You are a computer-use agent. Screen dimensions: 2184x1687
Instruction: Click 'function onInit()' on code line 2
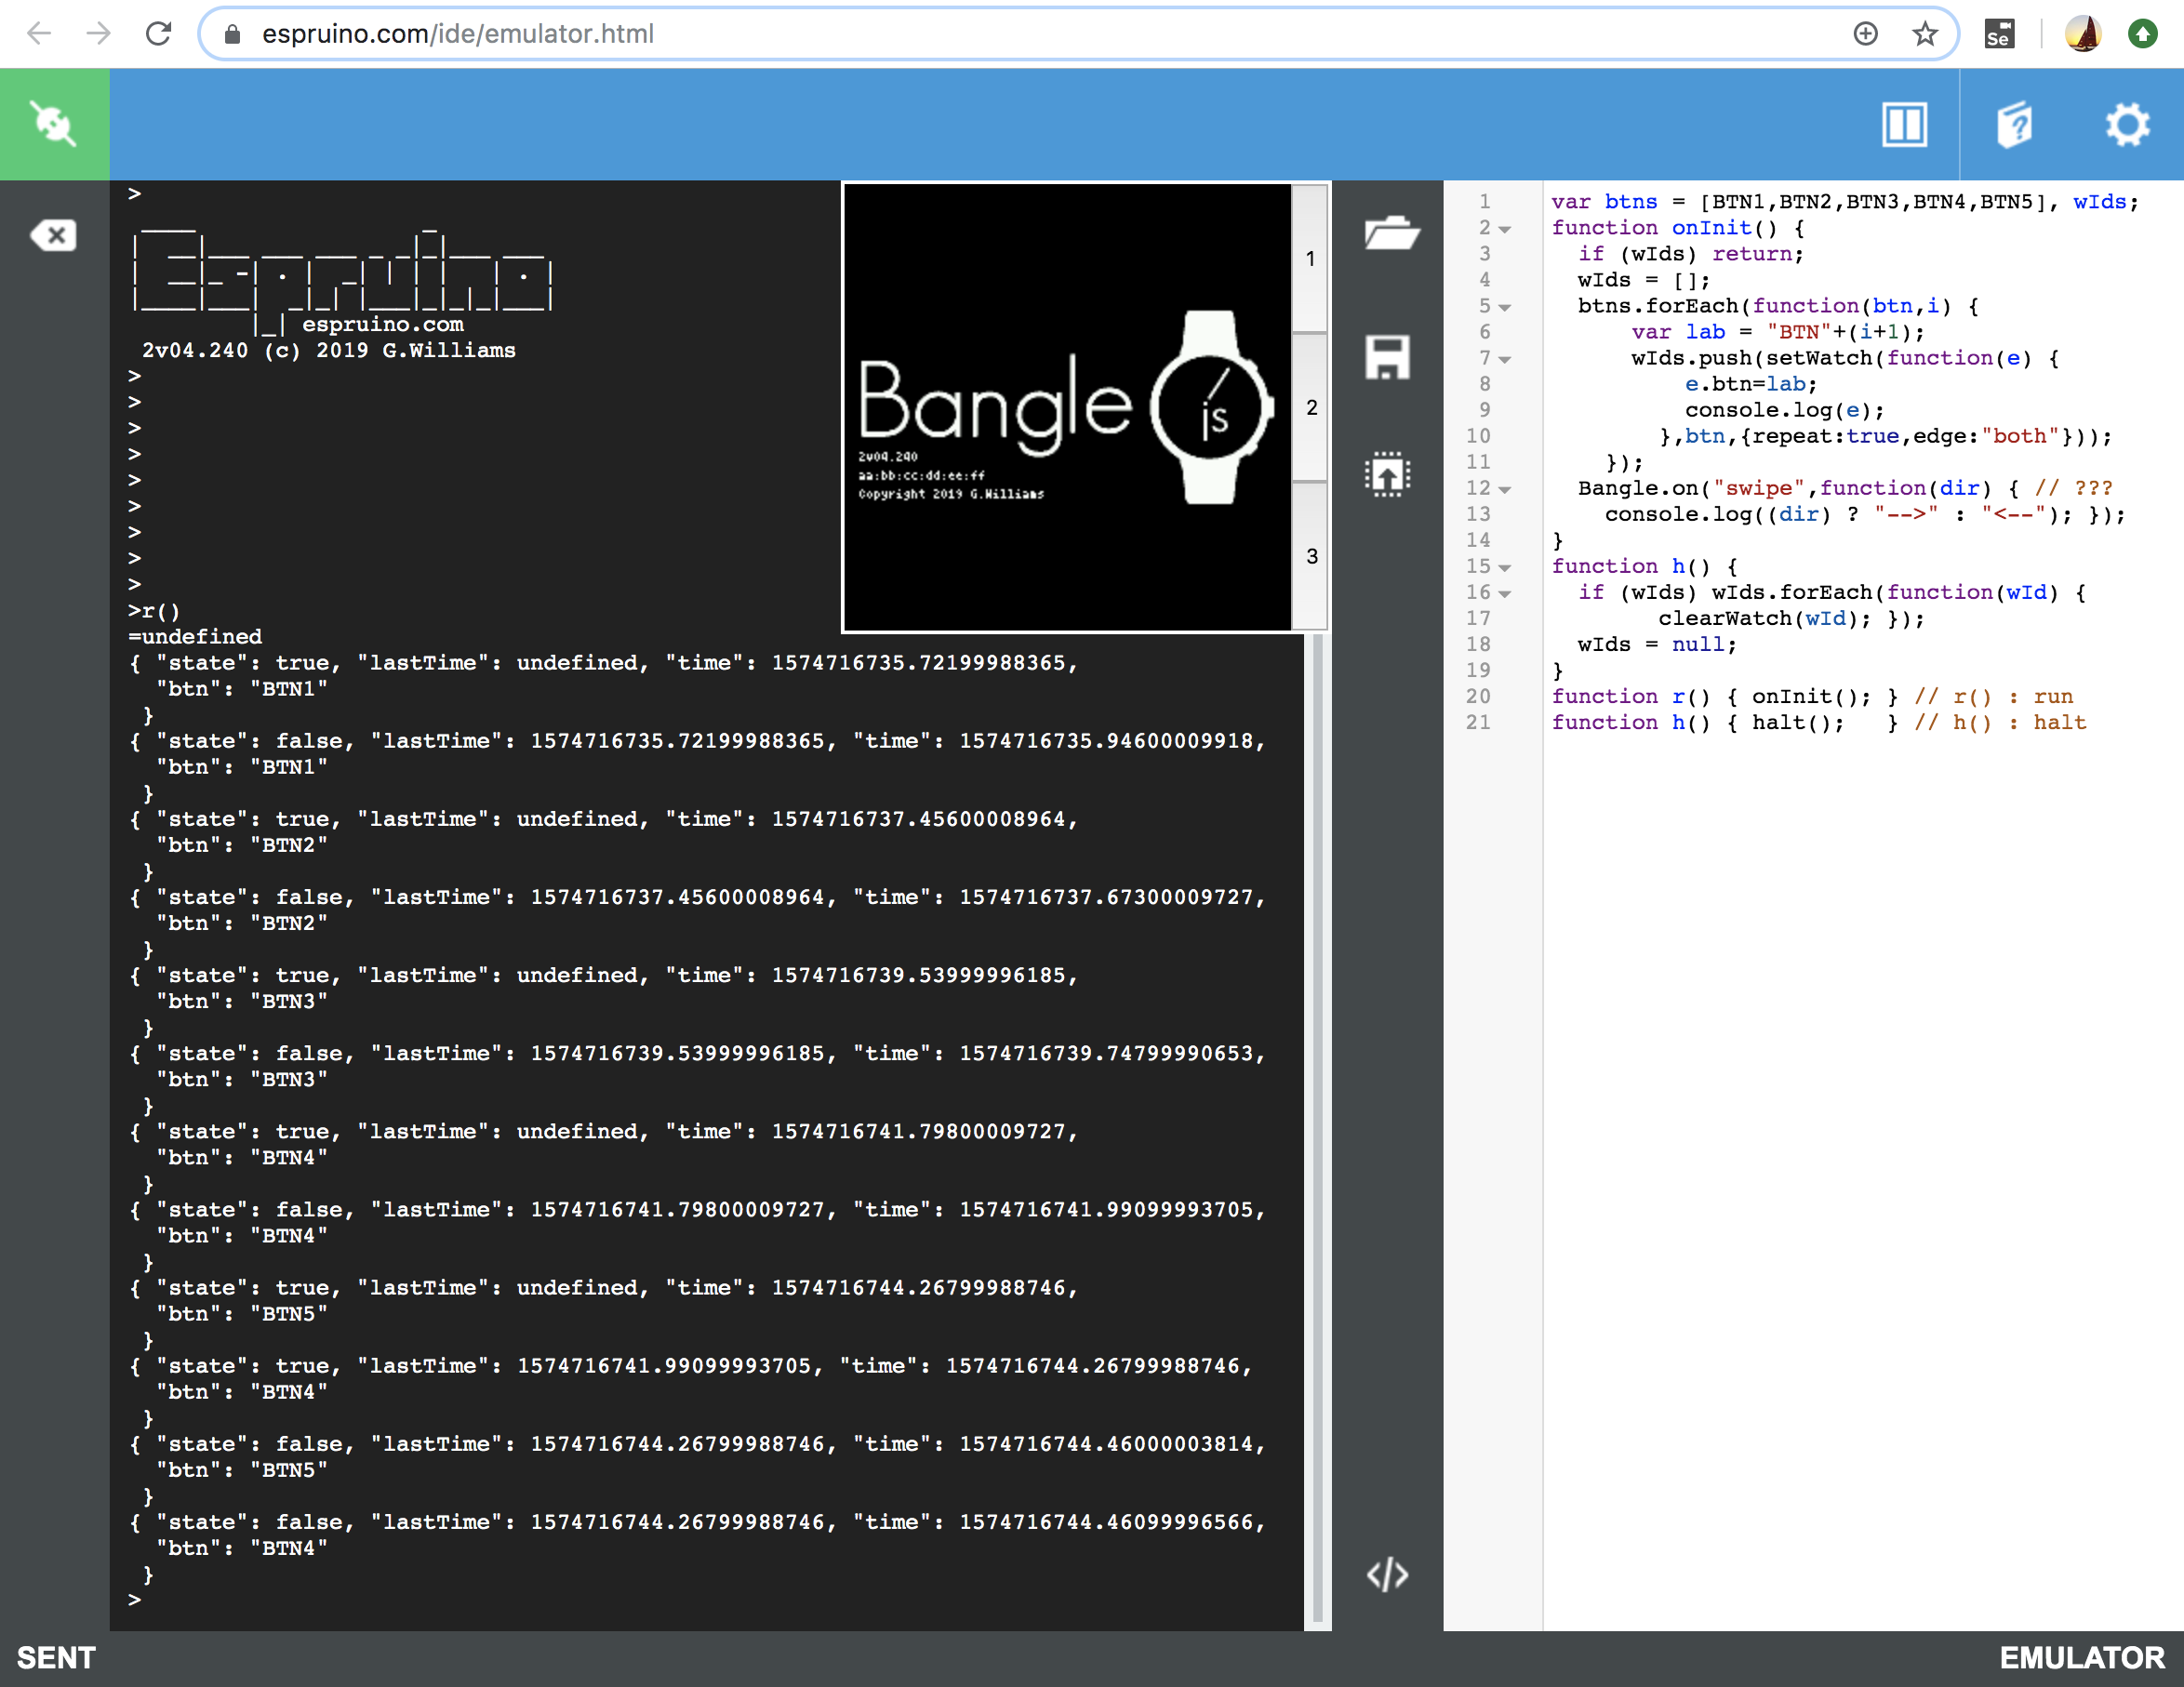click(x=1678, y=228)
